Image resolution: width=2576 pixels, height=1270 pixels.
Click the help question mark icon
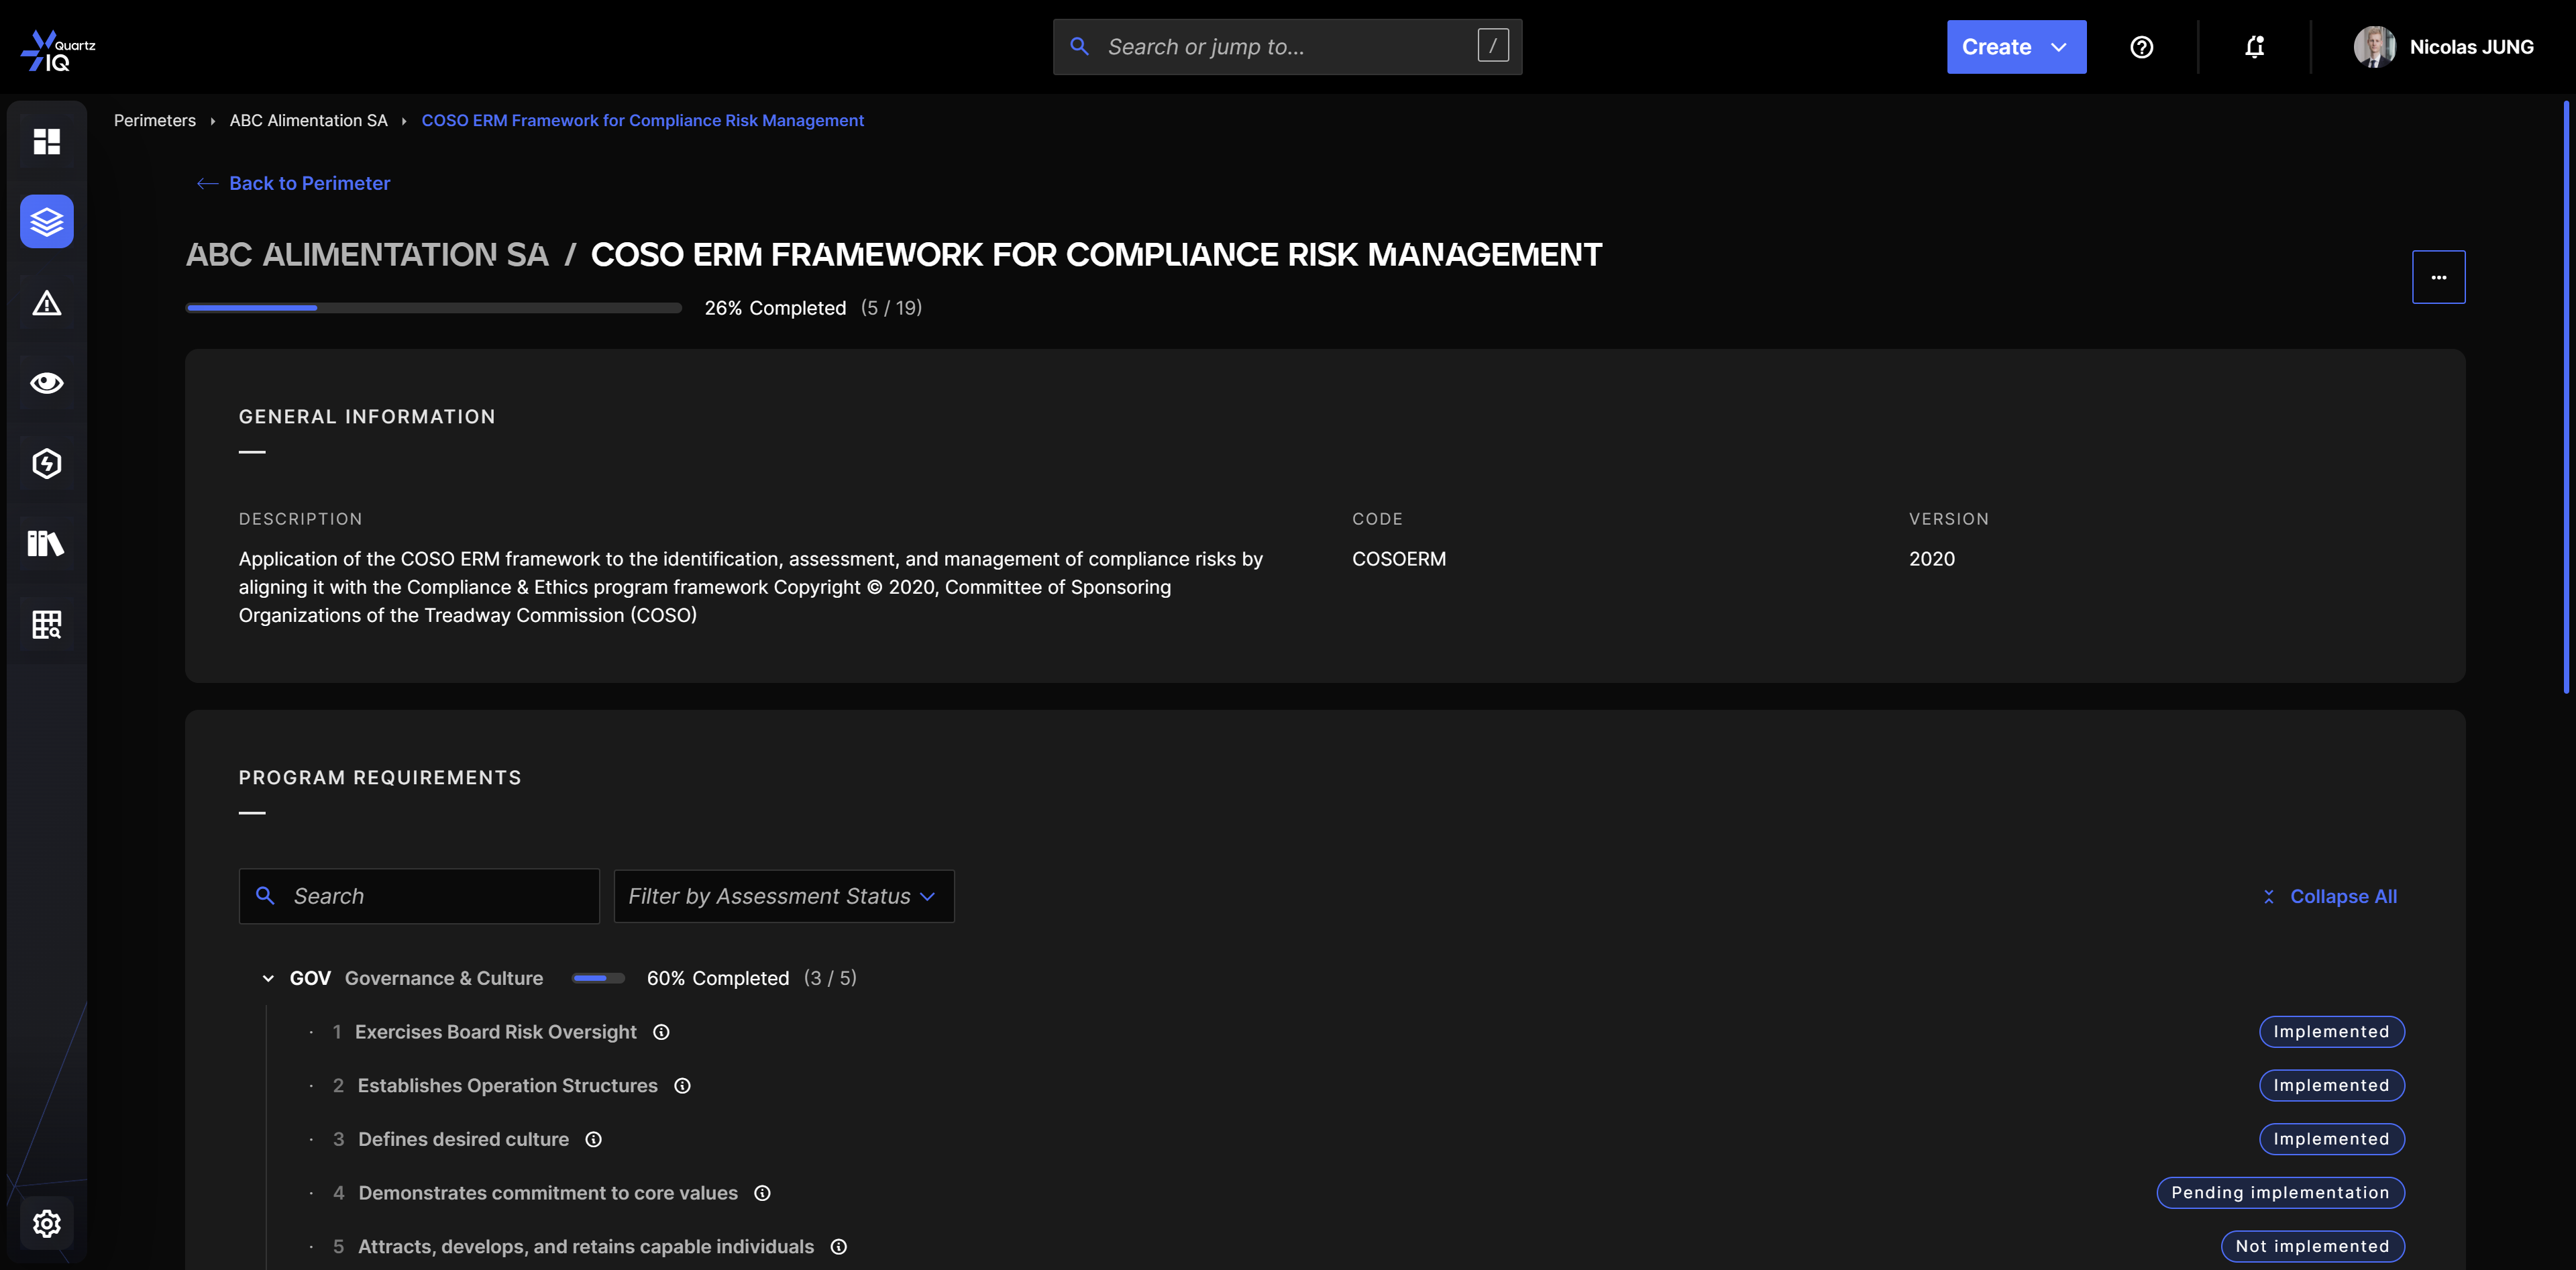click(x=2141, y=47)
